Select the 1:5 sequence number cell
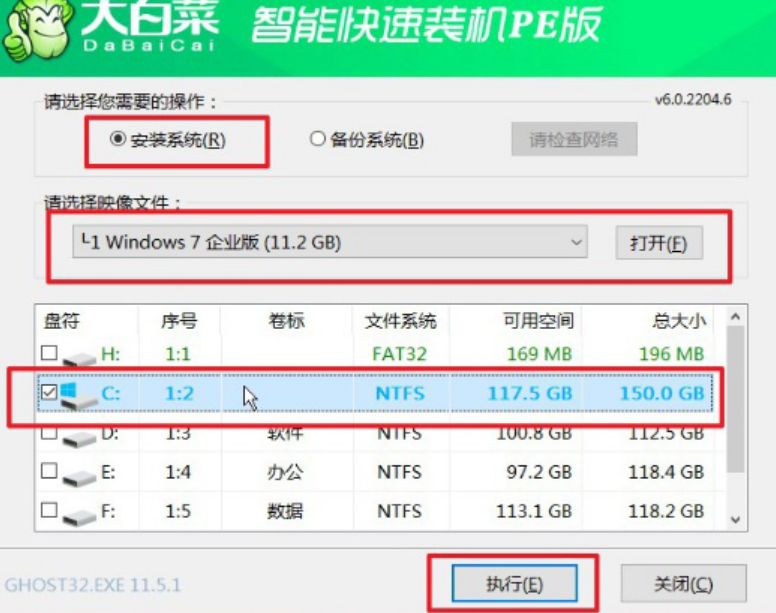The height and width of the screenshot is (613, 776). pyautogui.click(x=178, y=511)
